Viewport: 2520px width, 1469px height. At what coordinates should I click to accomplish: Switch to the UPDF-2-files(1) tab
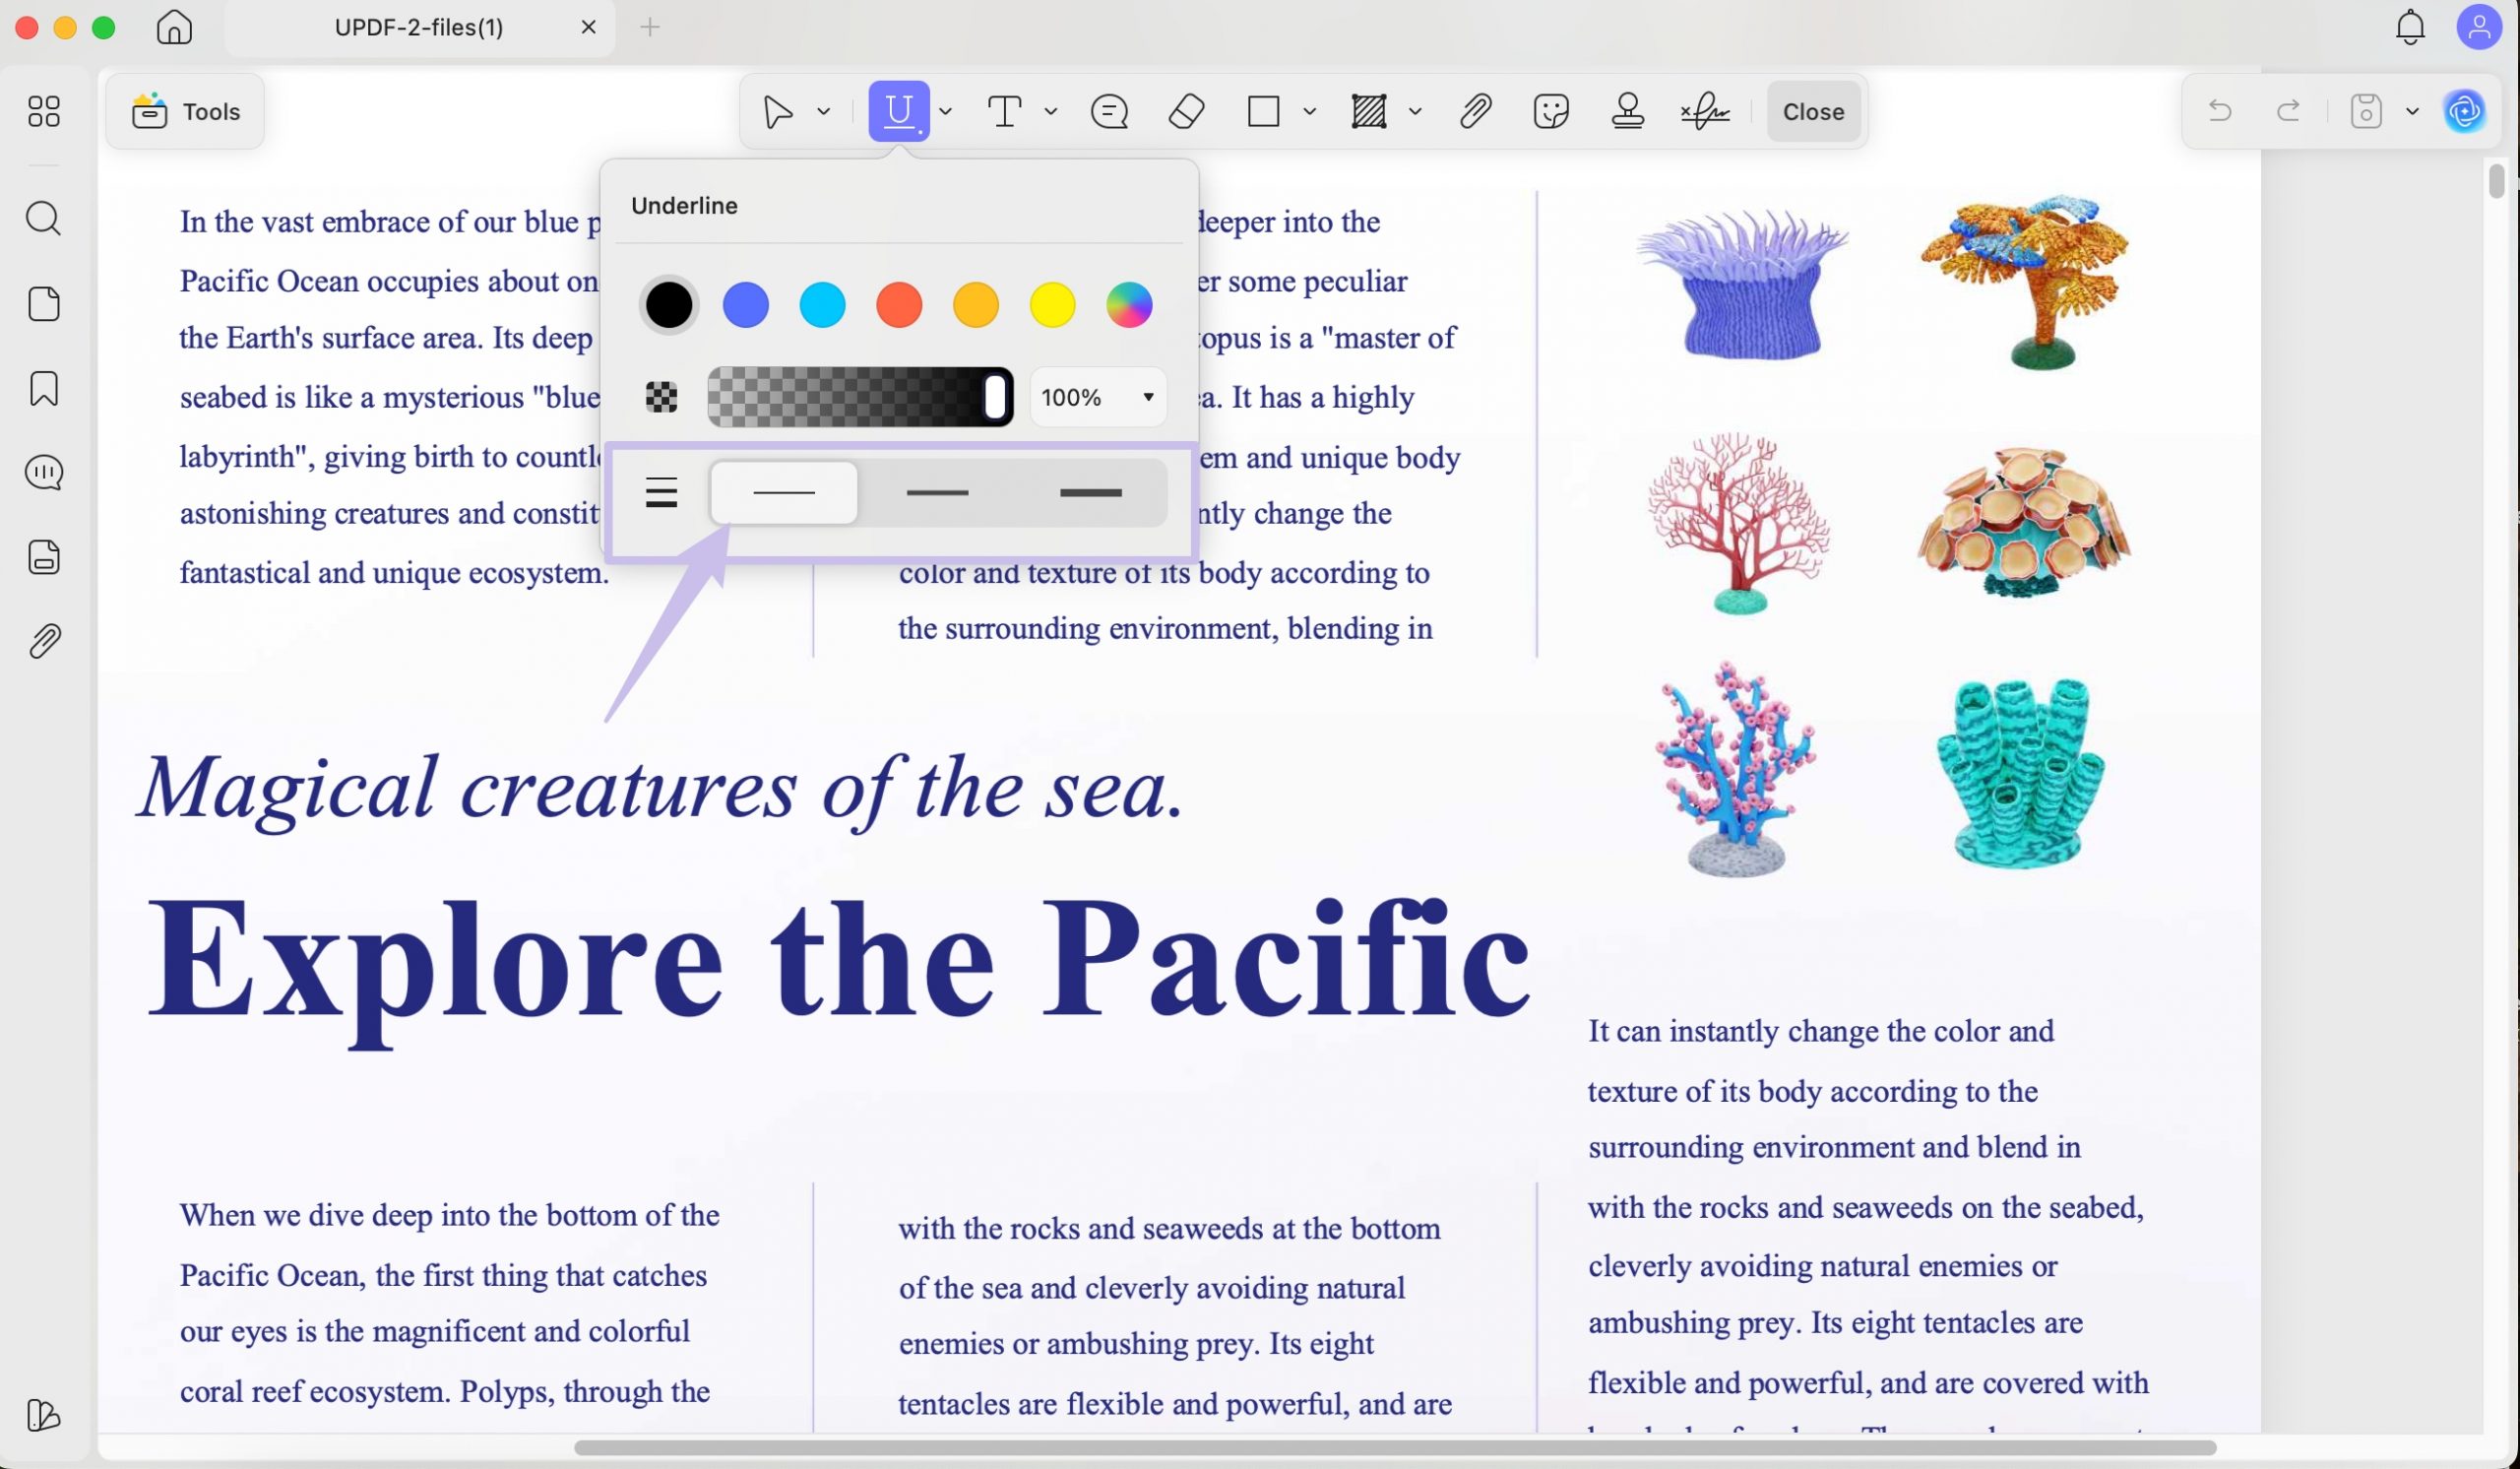click(418, 27)
